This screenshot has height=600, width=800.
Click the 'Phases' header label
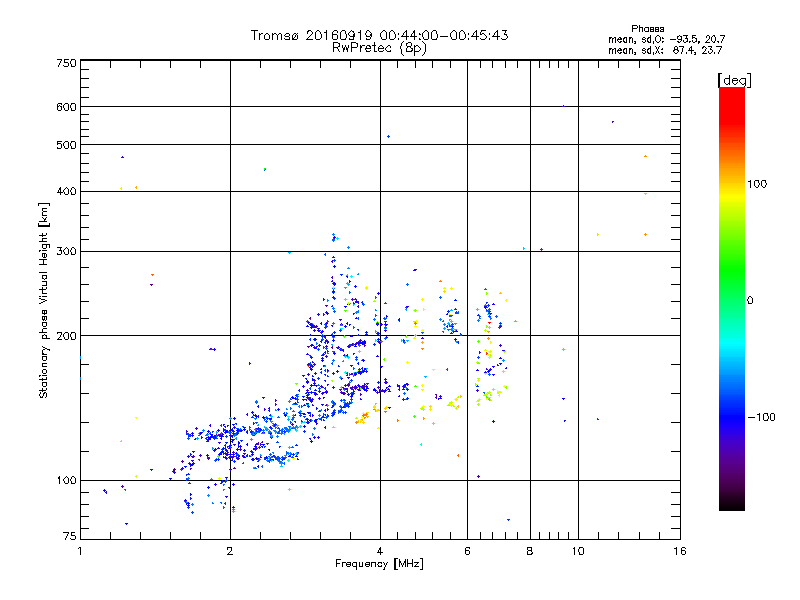[x=647, y=29]
